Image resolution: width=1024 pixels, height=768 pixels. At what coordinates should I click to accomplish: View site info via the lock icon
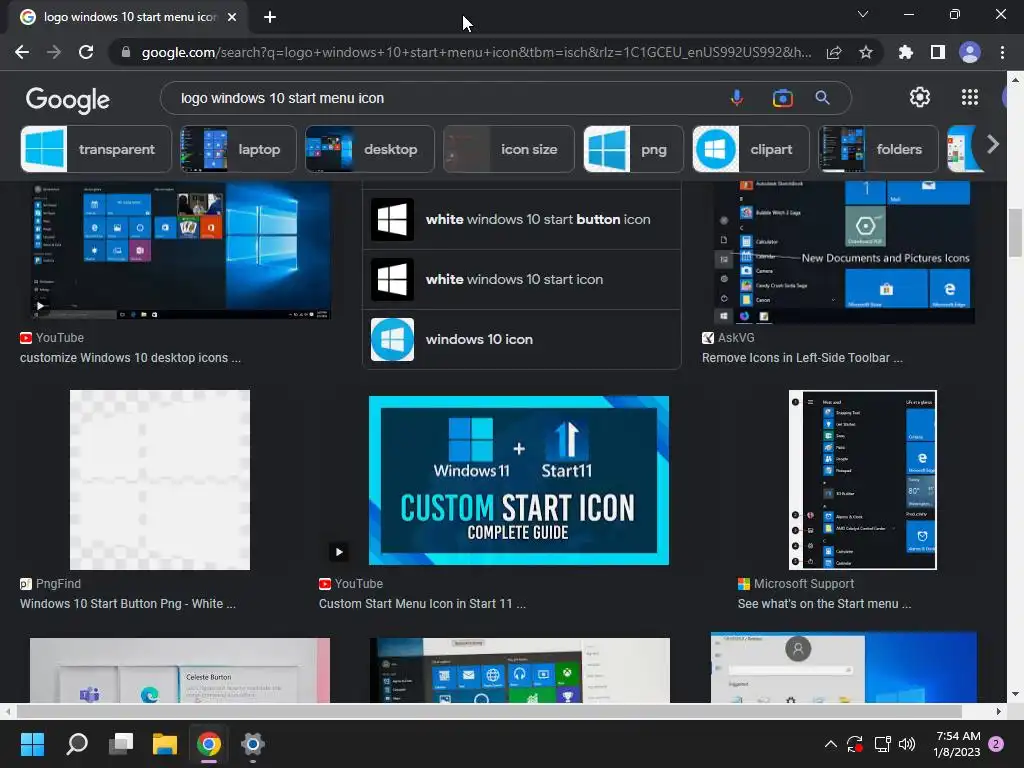[x=126, y=52]
